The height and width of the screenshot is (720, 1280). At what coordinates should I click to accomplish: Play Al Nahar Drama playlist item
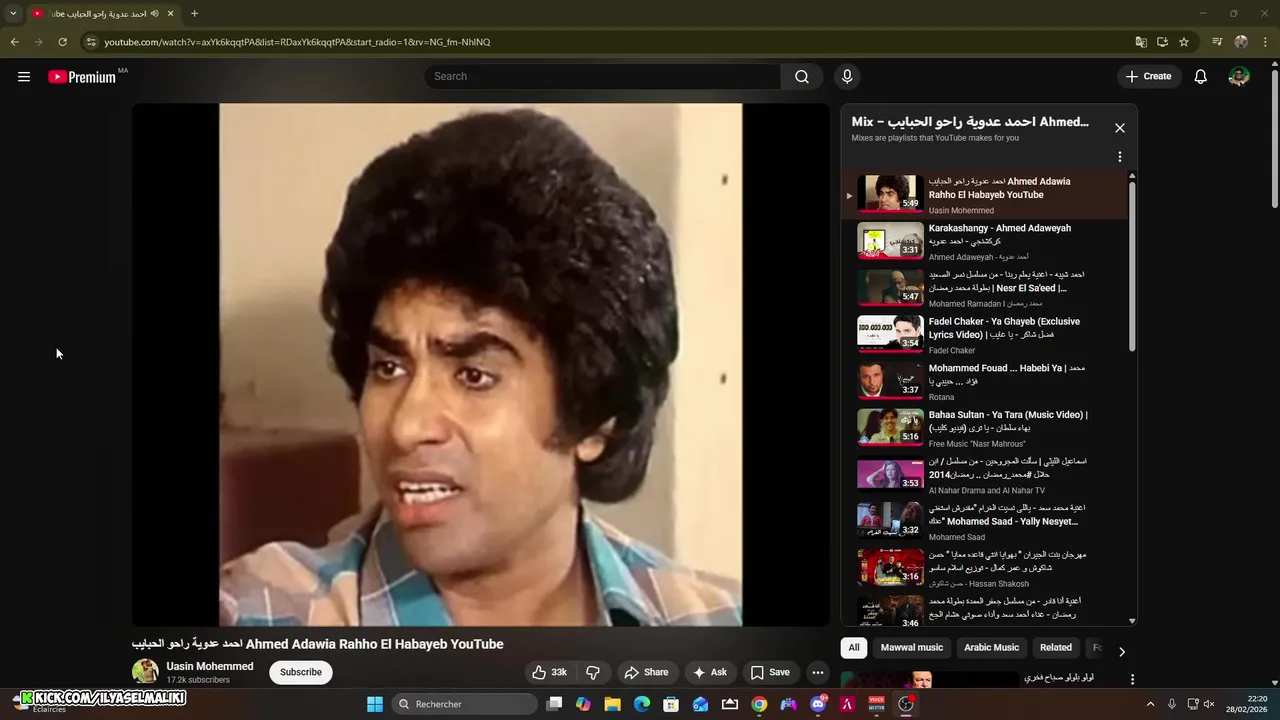pos(985,475)
